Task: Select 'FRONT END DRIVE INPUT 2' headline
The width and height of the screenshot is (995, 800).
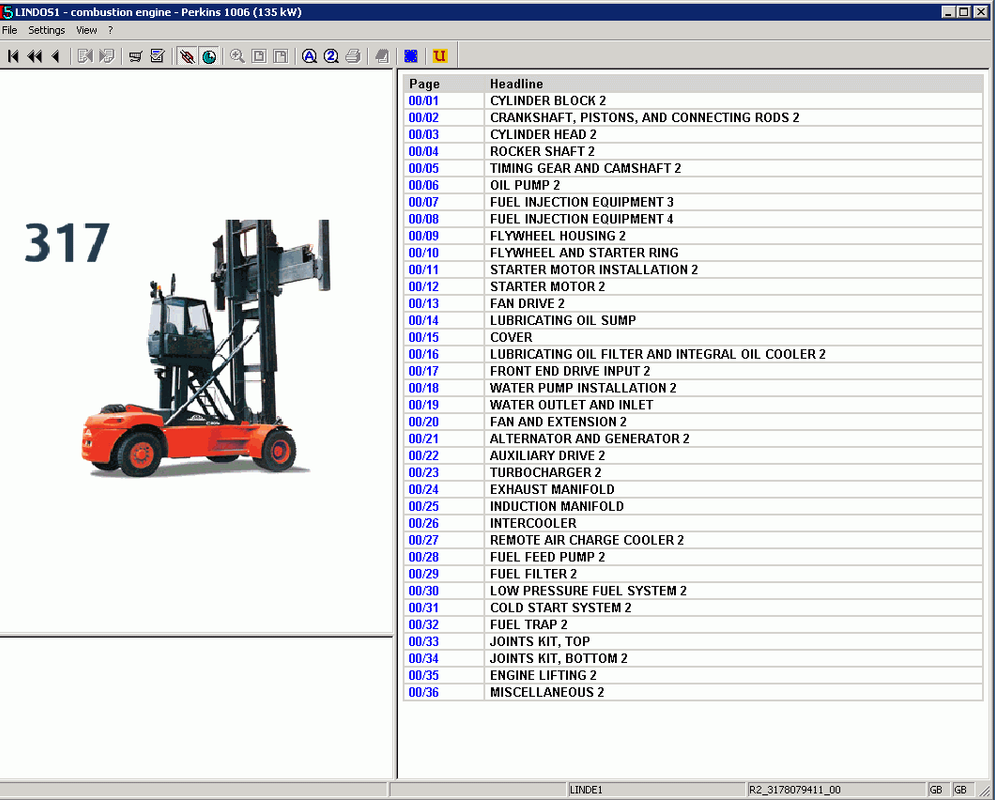Action: (570, 371)
